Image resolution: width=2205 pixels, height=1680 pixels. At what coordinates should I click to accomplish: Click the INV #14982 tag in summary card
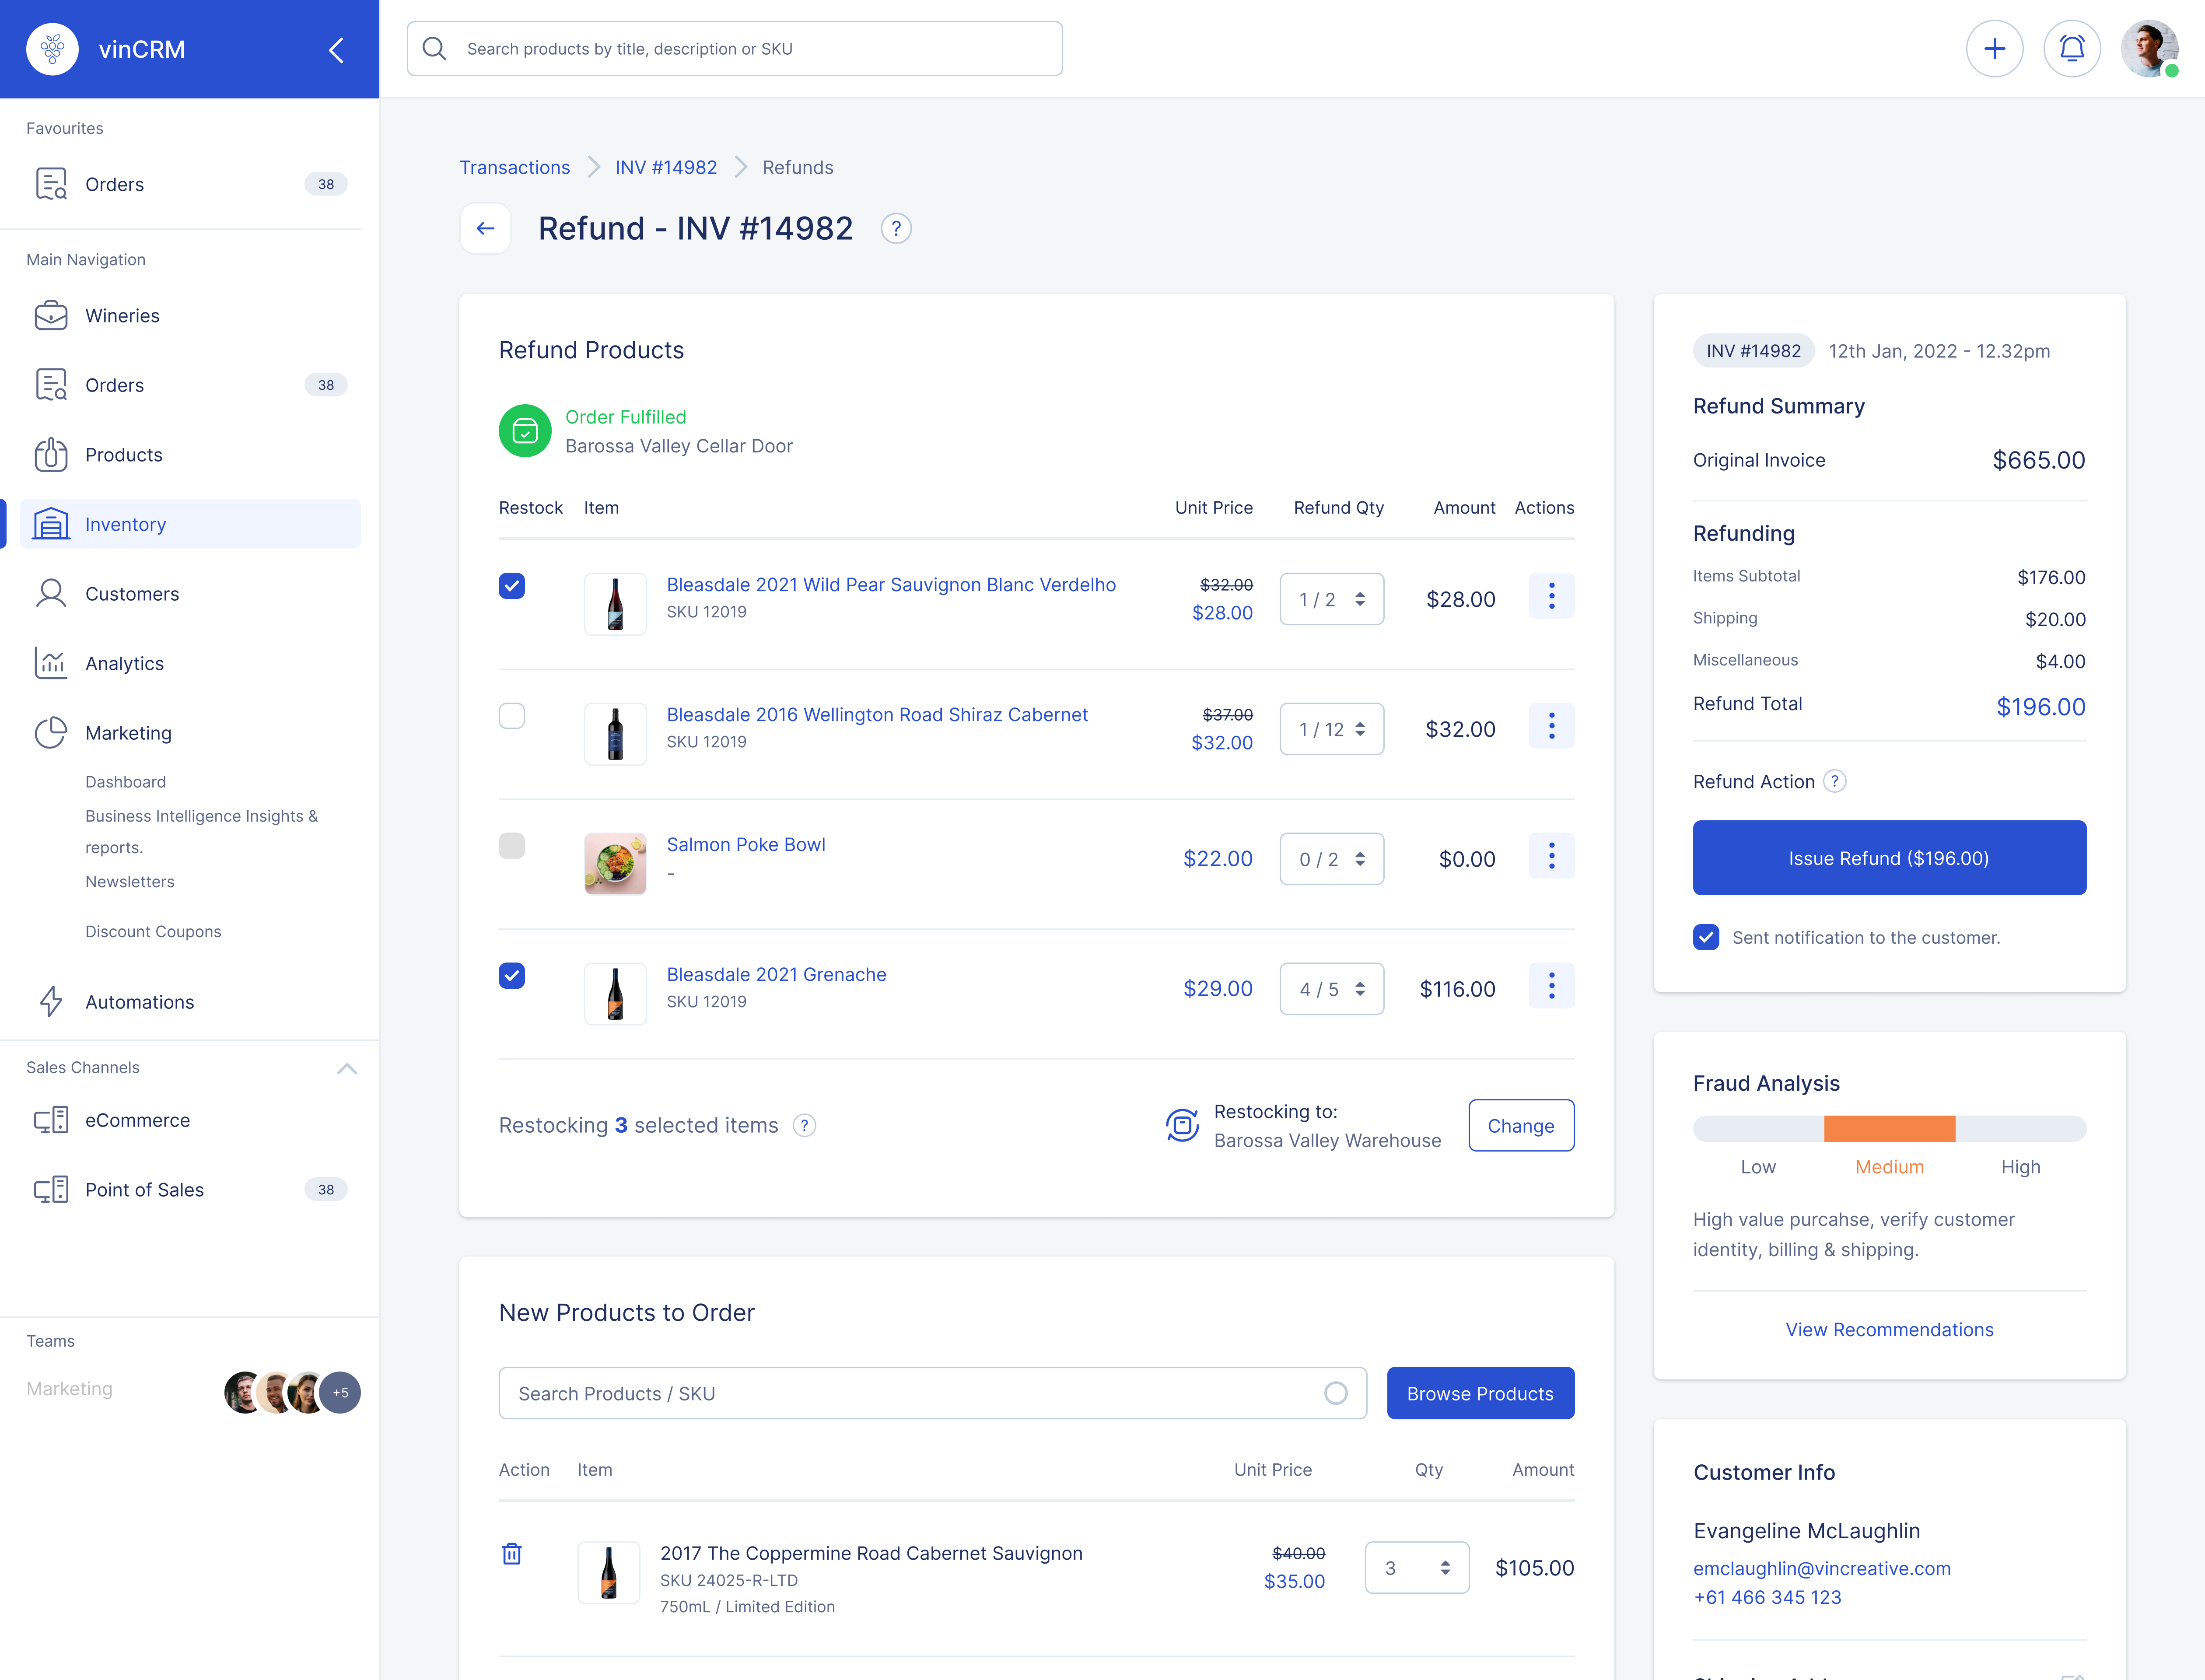tap(1753, 351)
